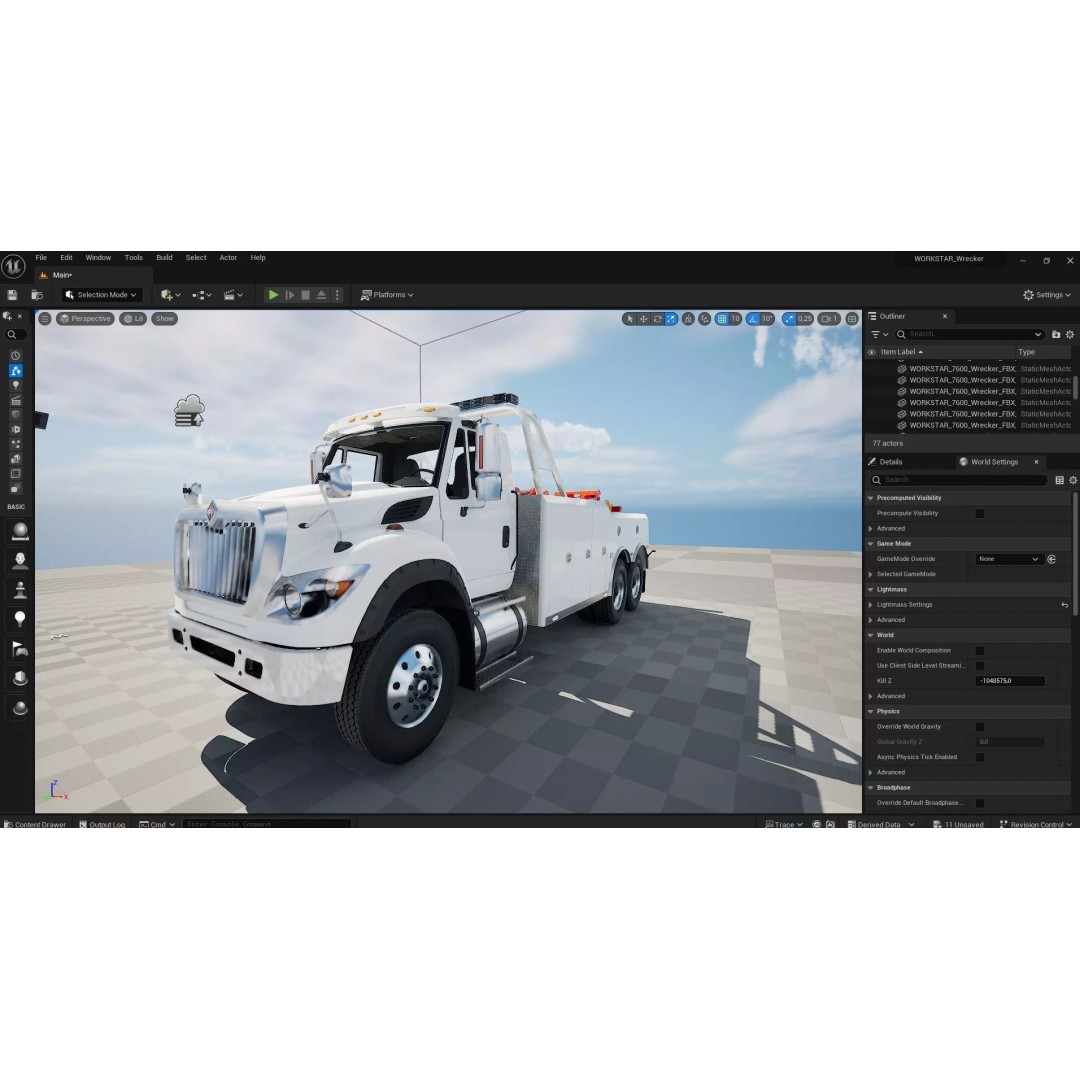1080x1080 pixels.
Task: Place the Sphere trigger icon
Action: pyautogui.click(x=20, y=707)
